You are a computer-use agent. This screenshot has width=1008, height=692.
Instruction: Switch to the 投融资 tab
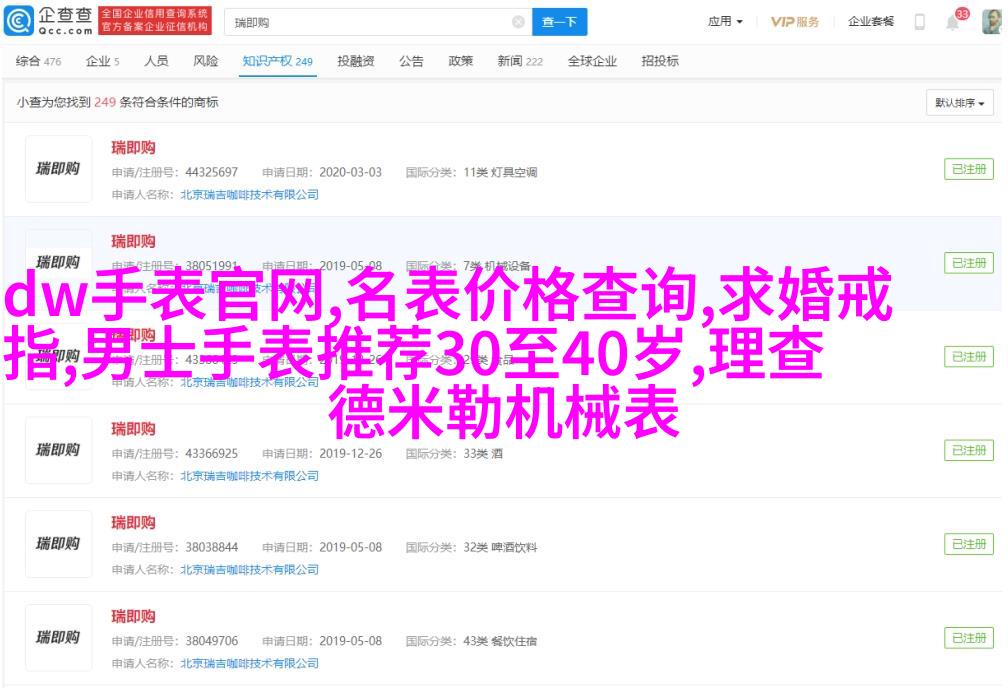(356, 61)
